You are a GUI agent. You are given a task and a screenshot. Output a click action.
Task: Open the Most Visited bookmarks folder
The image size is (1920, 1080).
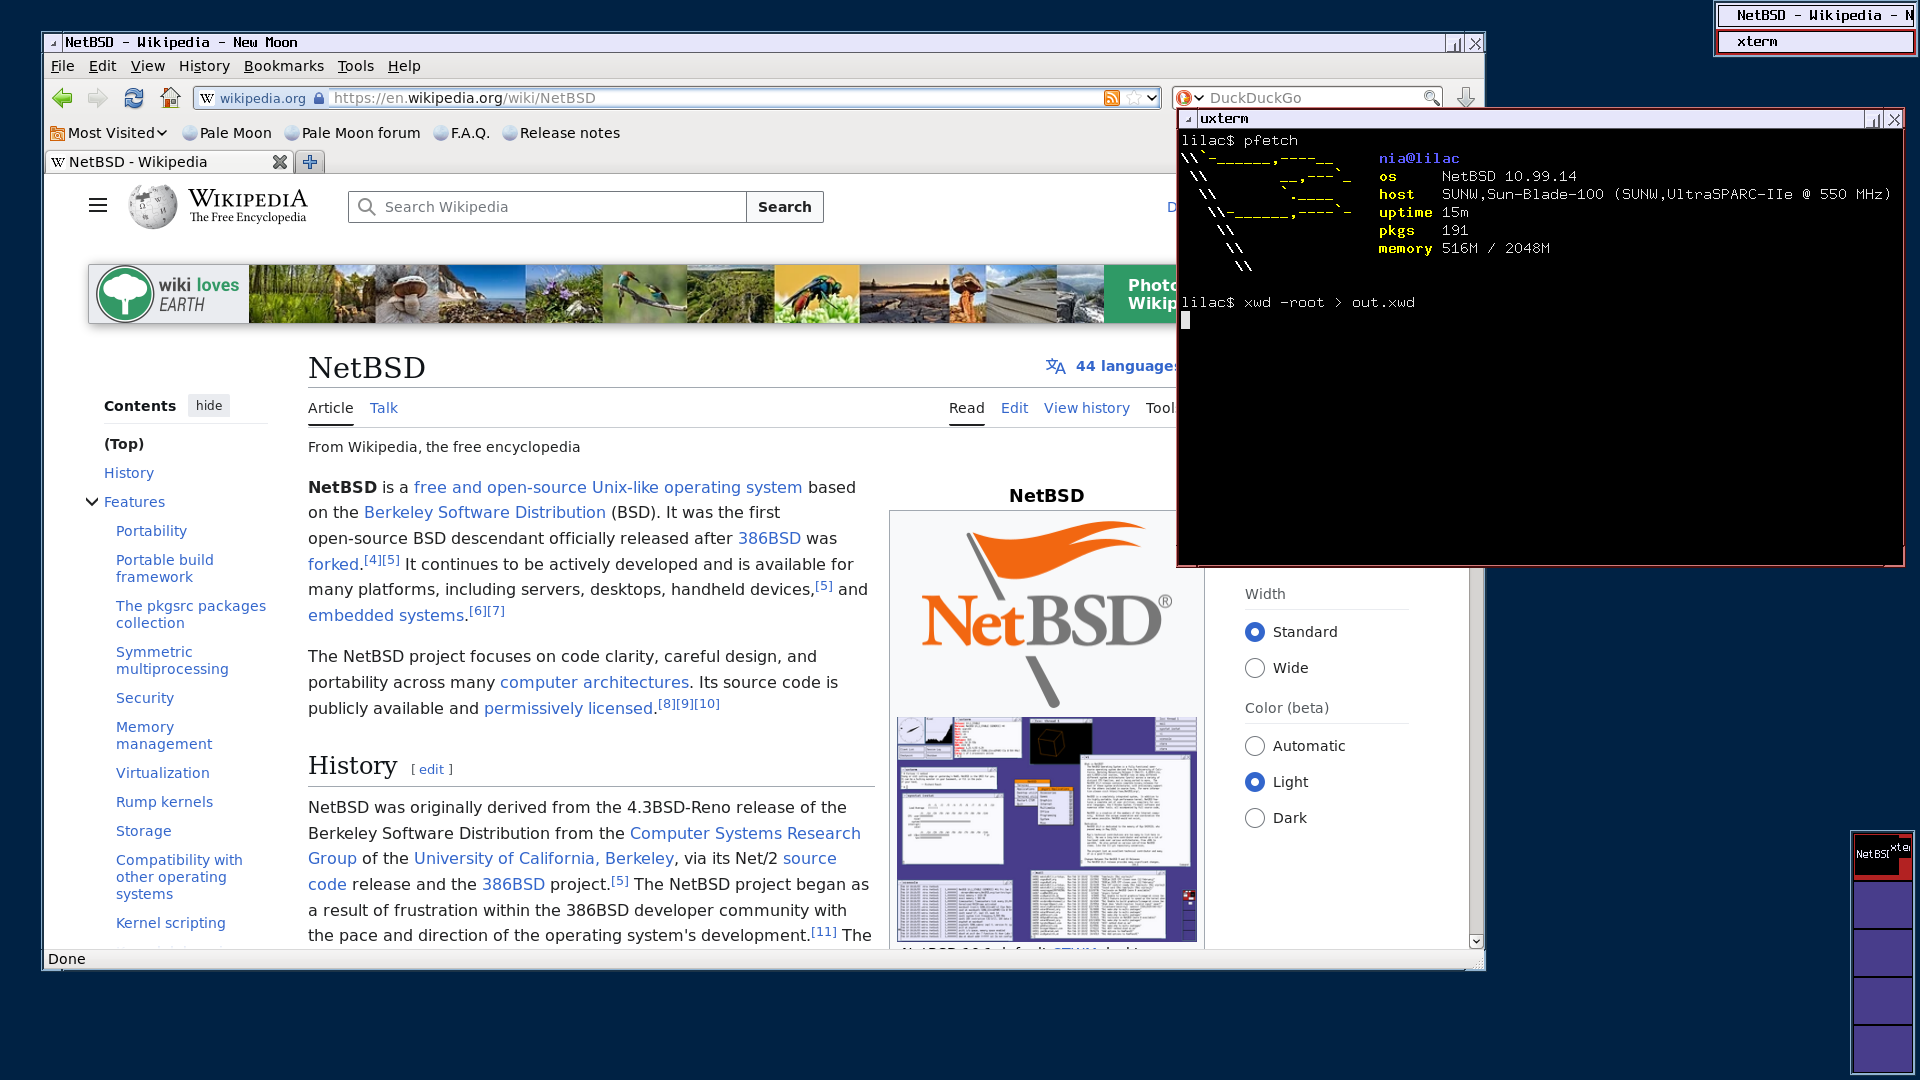click(108, 133)
